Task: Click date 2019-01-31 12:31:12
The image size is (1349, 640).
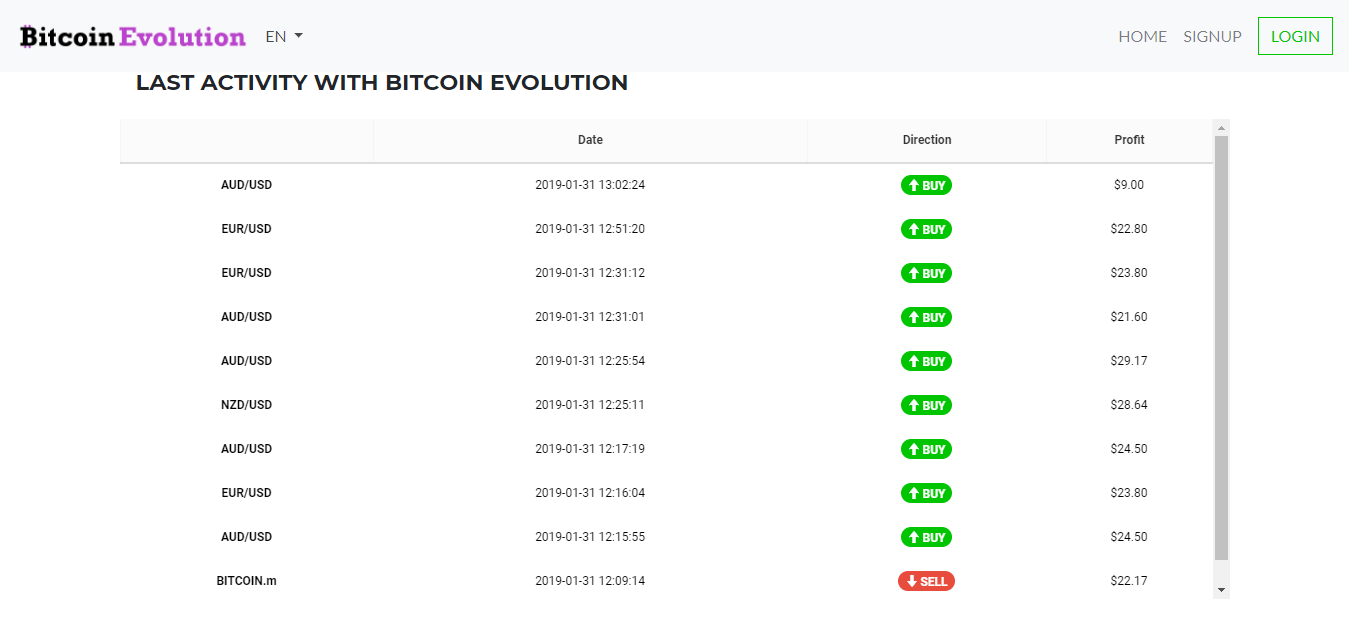Action: tap(590, 273)
